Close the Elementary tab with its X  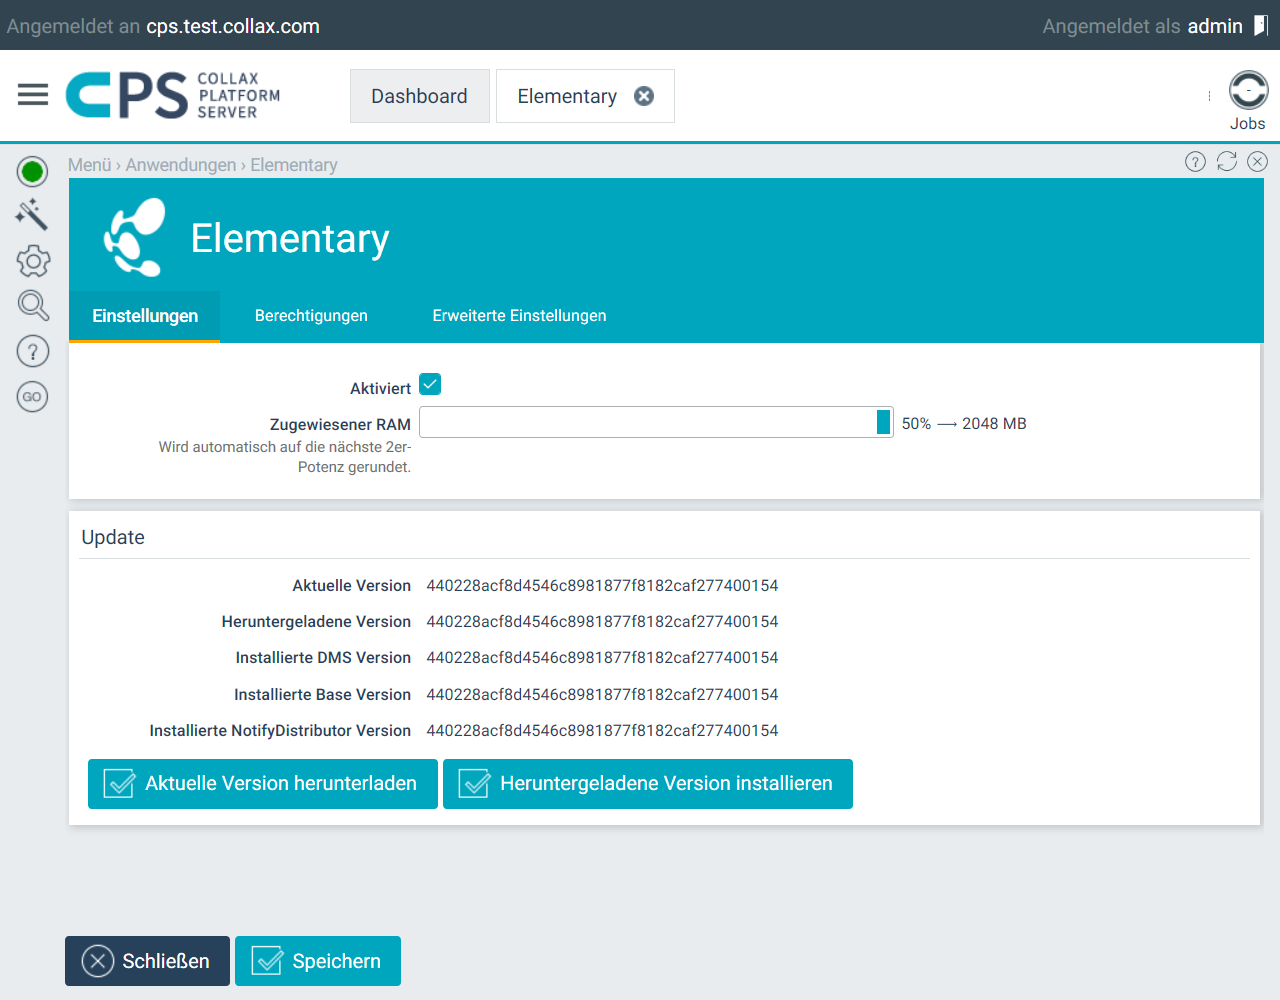[644, 96]
